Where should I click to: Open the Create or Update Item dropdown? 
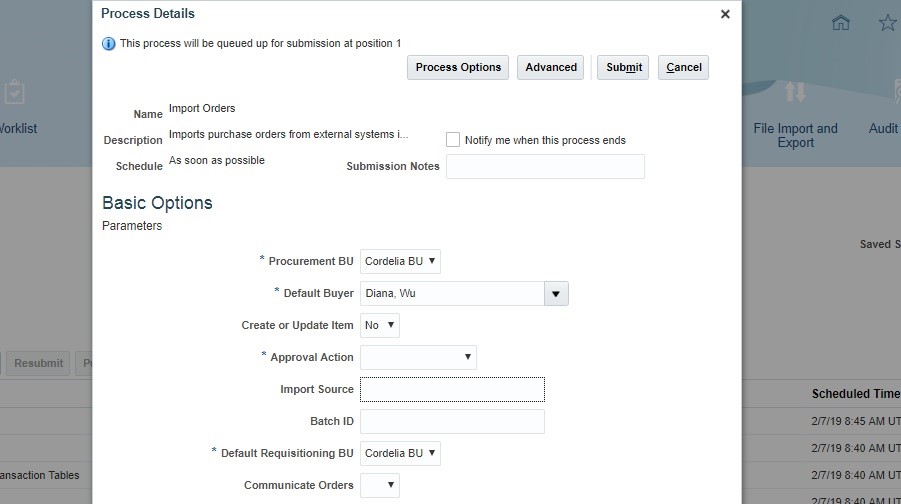[380, 325]
